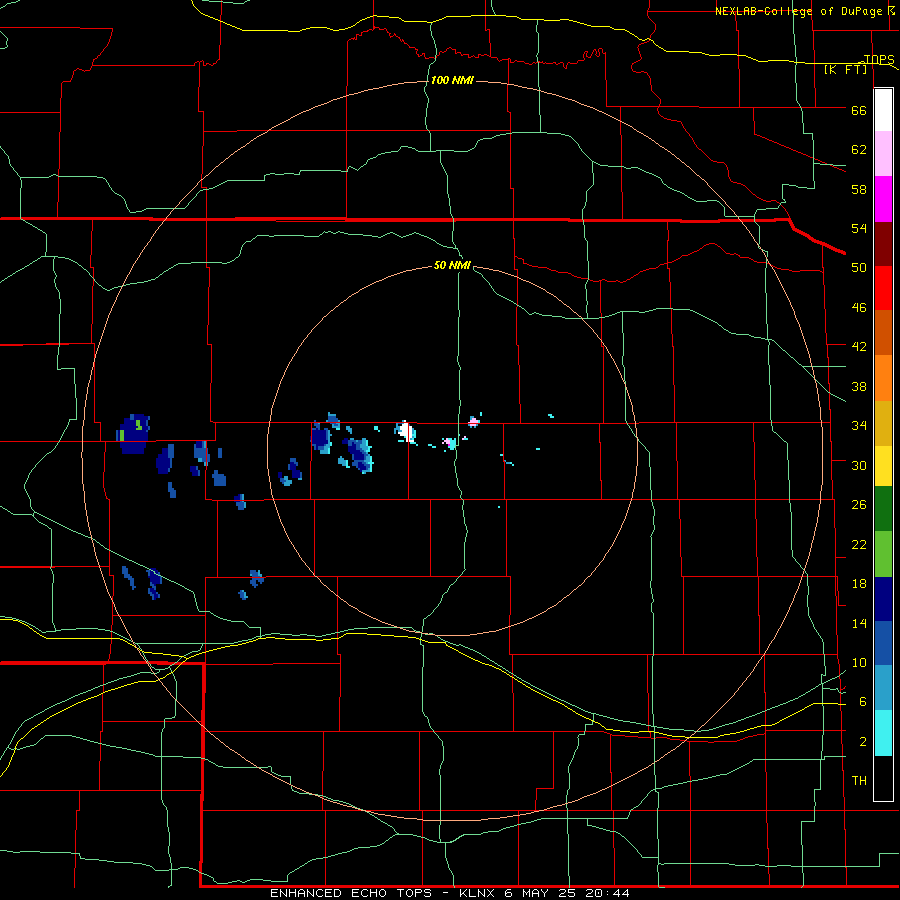Select the gold legend swatch near 34
Viewport: 900px width, 900px height.
coord(883,423)
